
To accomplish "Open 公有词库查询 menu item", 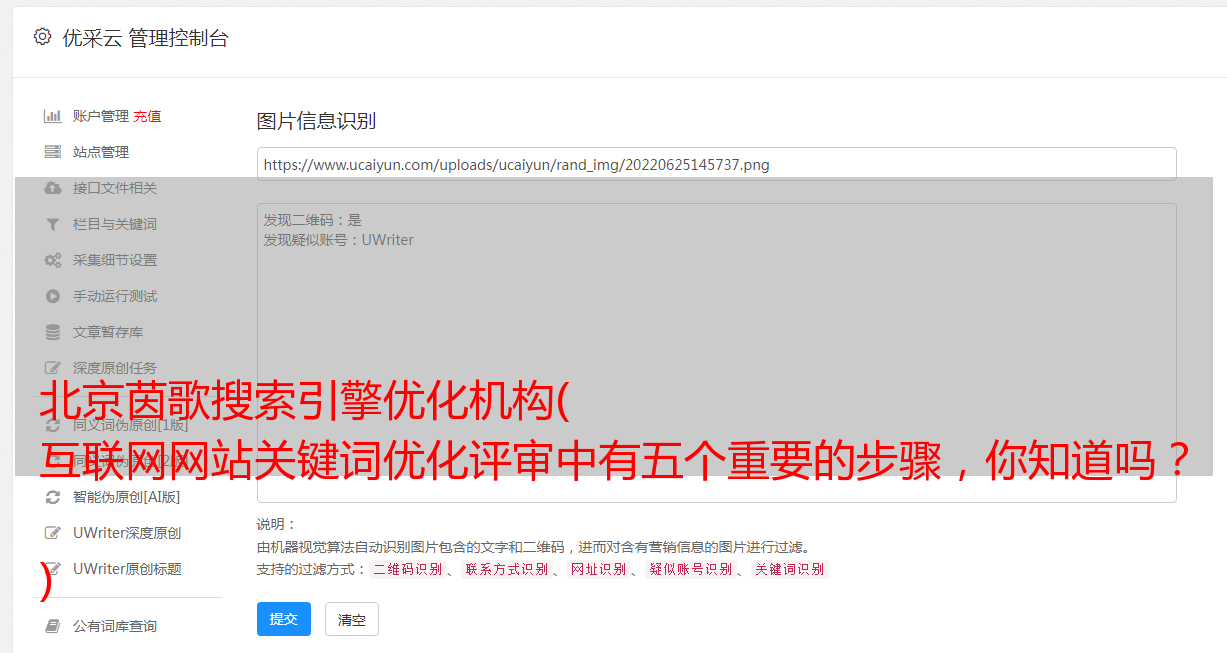I will [x=115, y=626].
